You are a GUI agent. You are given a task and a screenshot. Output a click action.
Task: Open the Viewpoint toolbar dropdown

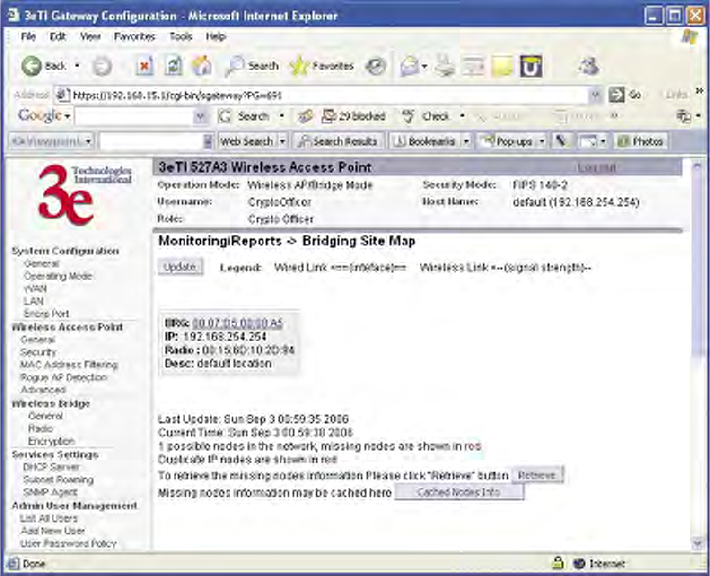click(88, 142)
